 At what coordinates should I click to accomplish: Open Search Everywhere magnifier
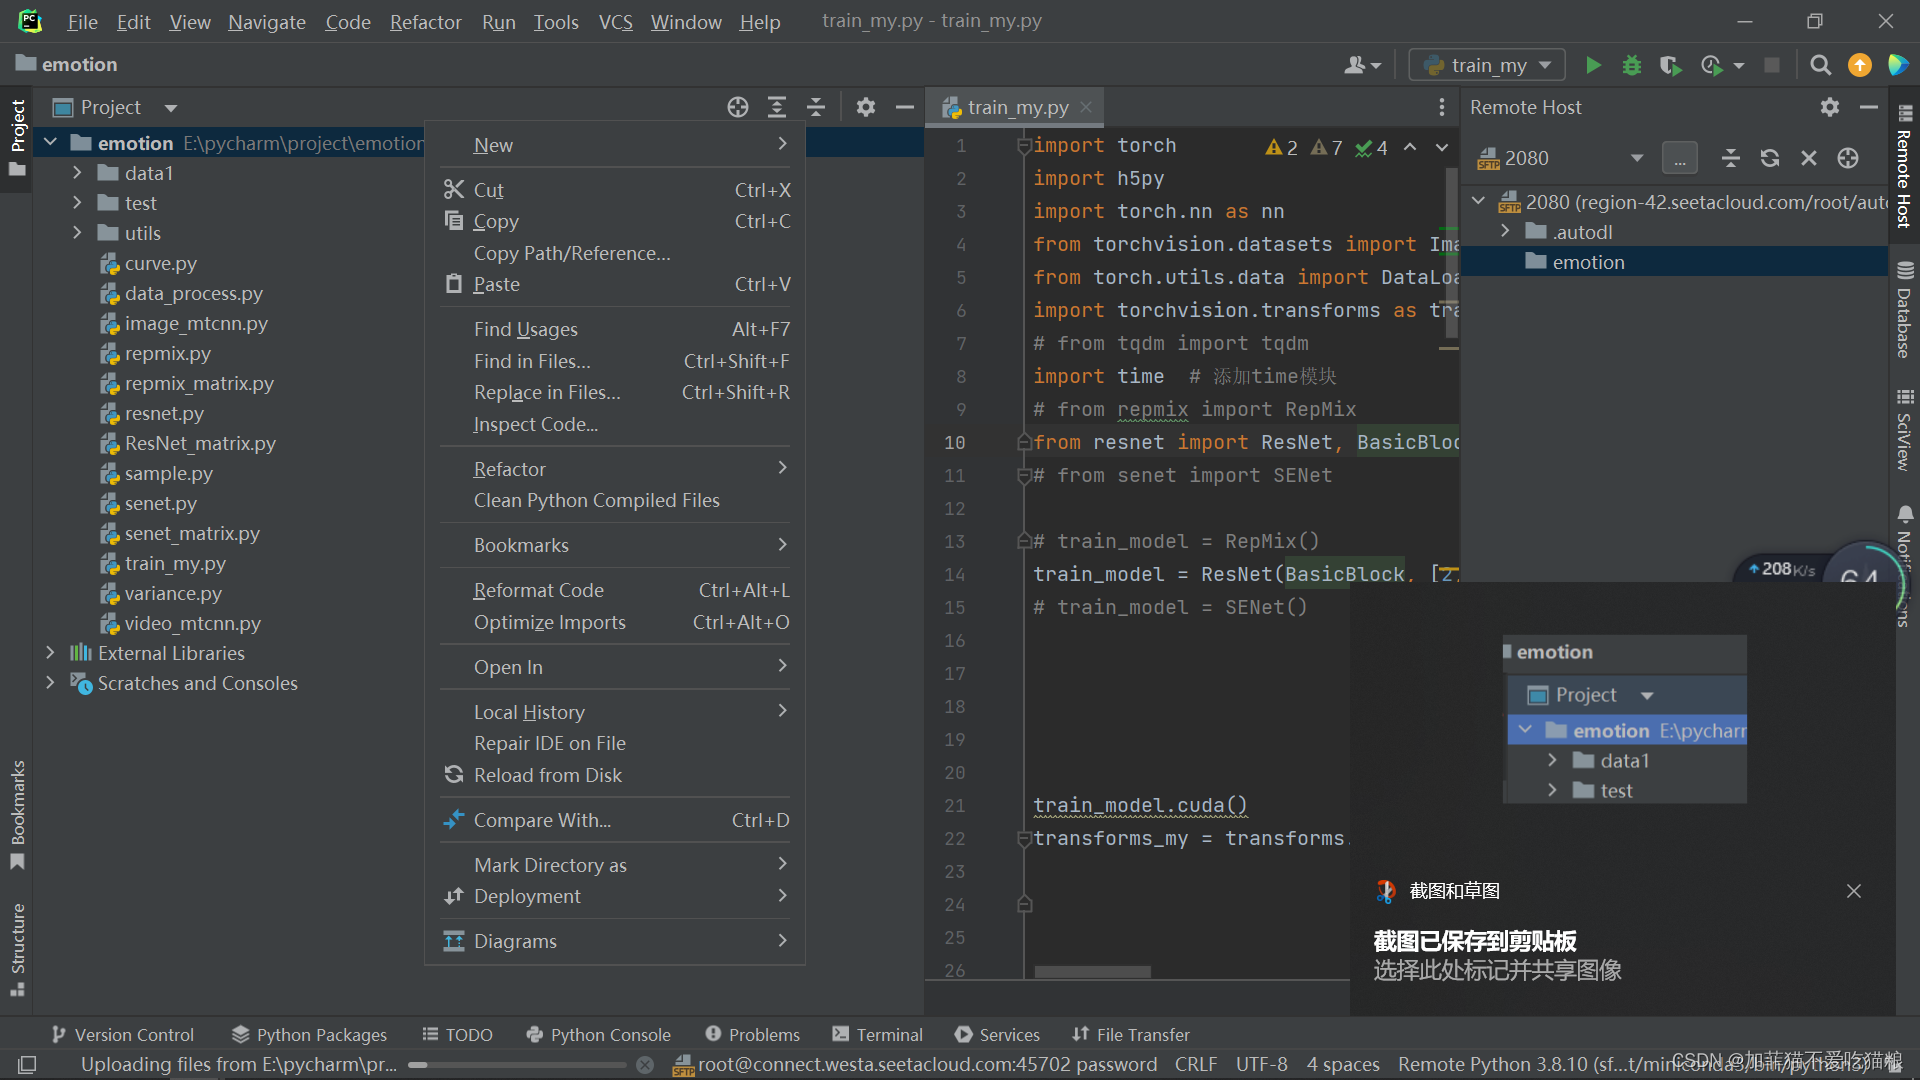point(1820,65)
